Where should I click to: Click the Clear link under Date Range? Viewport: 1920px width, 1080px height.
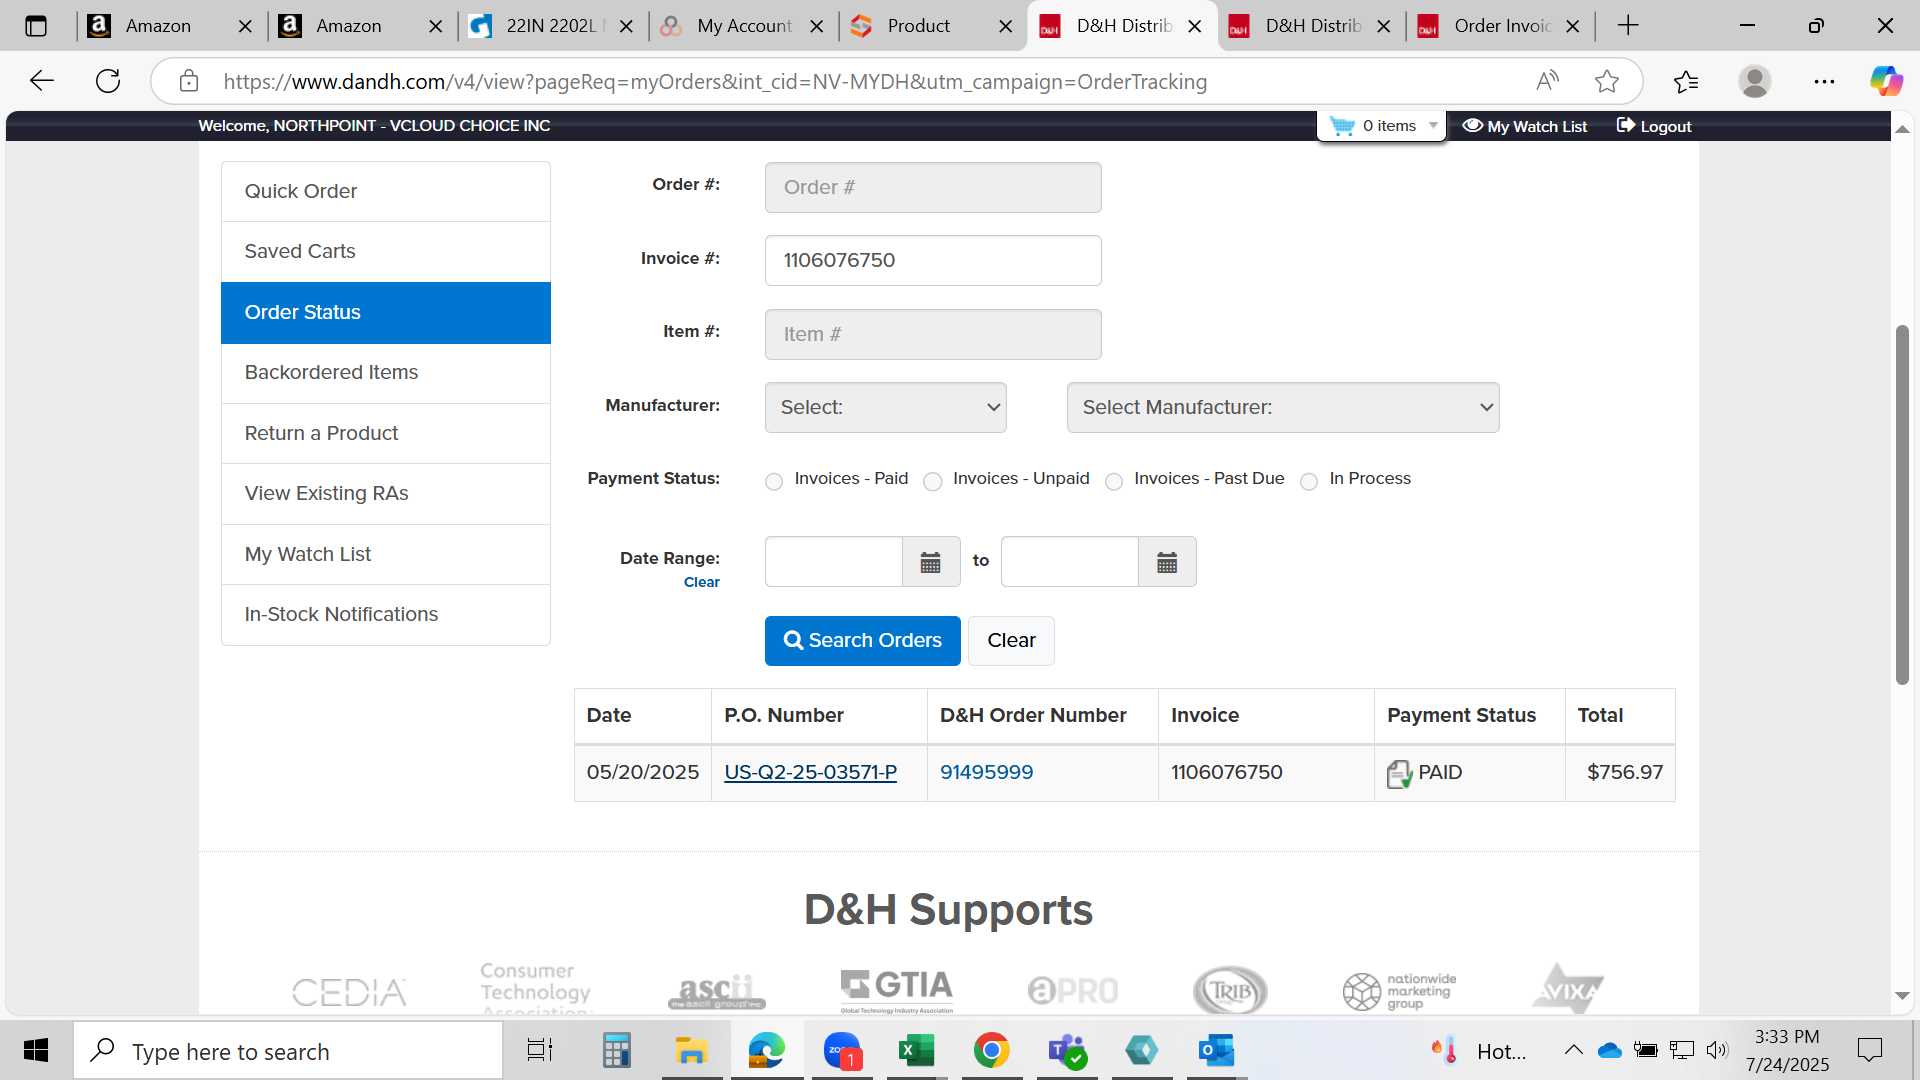[702, 583]
